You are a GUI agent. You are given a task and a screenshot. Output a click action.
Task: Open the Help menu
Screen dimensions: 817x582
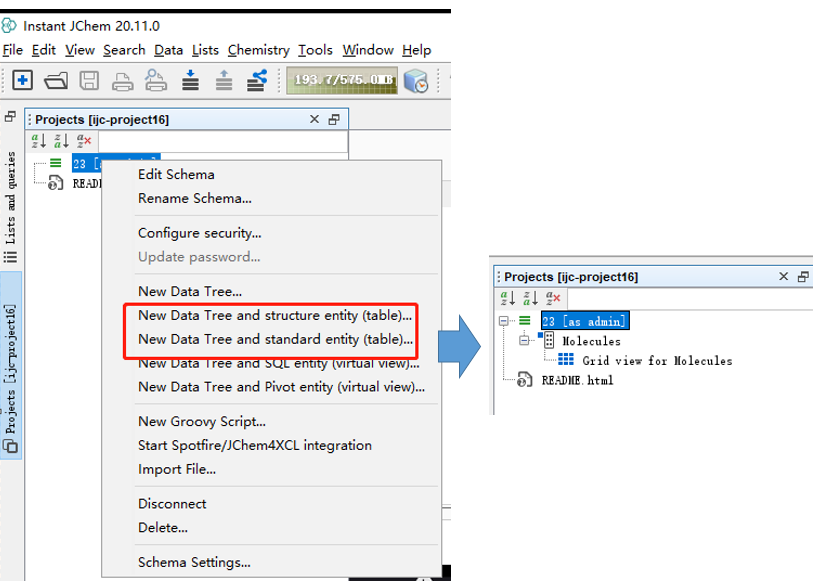(416, 50)
